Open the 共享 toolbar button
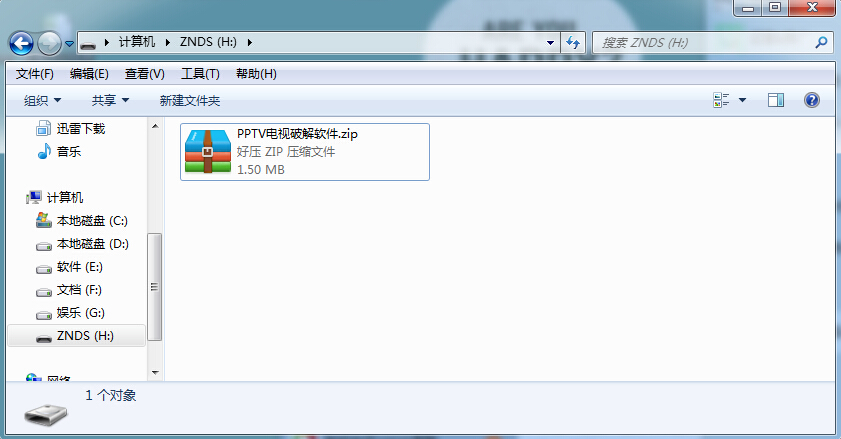Image resolution: width=841 pixels, height=439 pixels. point(110,100)
